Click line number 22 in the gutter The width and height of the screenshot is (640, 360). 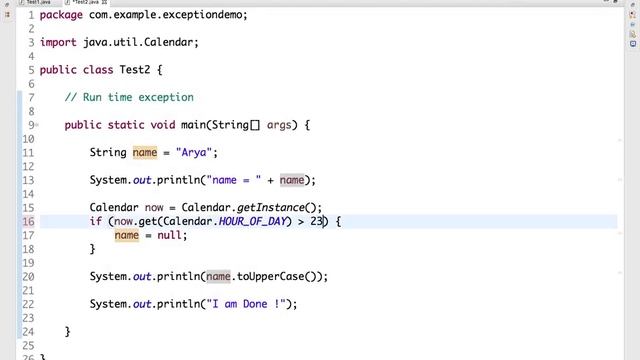pos(28,304)
